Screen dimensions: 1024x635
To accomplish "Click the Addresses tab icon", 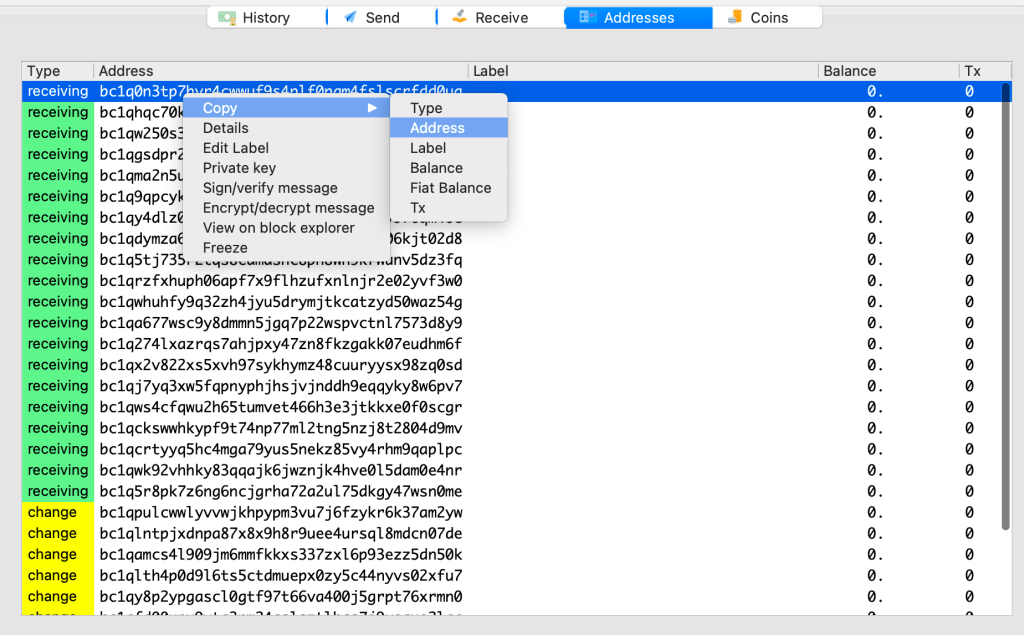I will pos(588,18).
